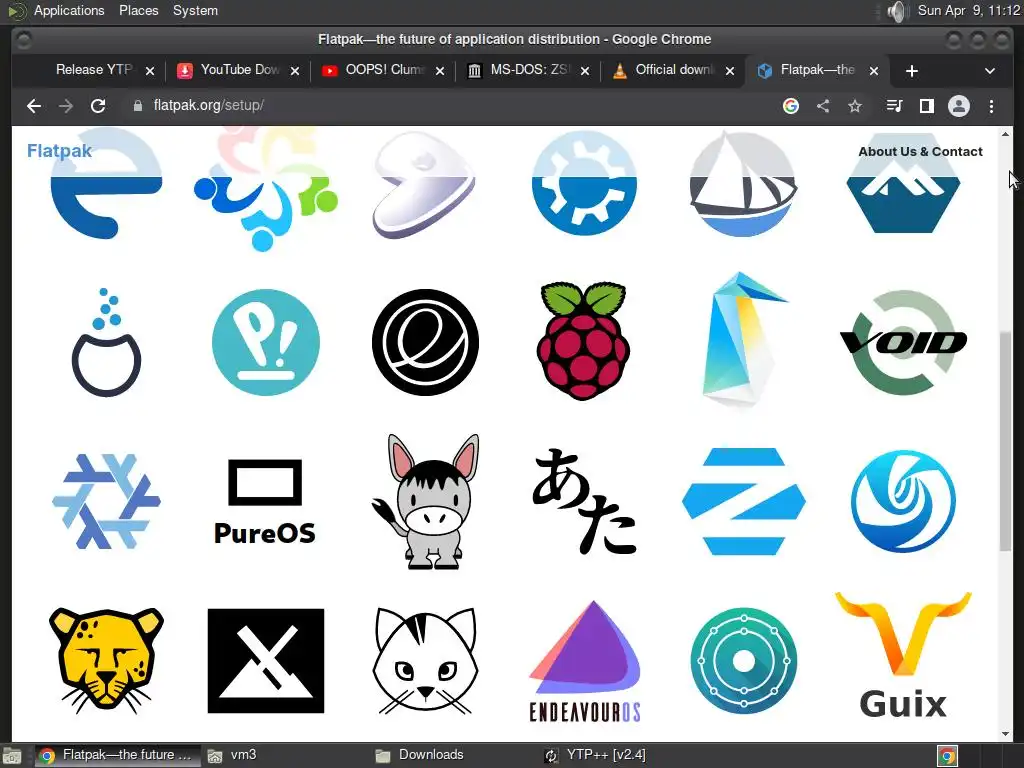Choose the Void Linux logo
Image resolution: width=1024 pixels, height=768 pixels.
point(903,342)
